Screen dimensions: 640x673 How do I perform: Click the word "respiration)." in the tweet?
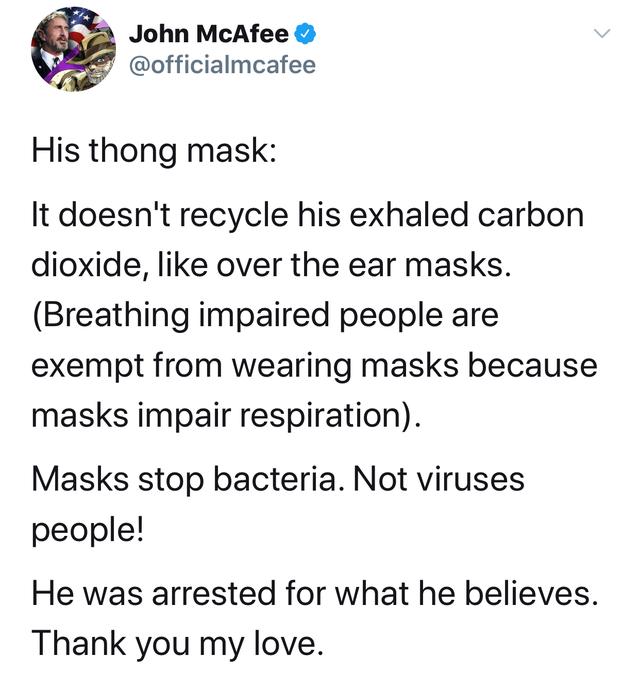coord(330,416)
